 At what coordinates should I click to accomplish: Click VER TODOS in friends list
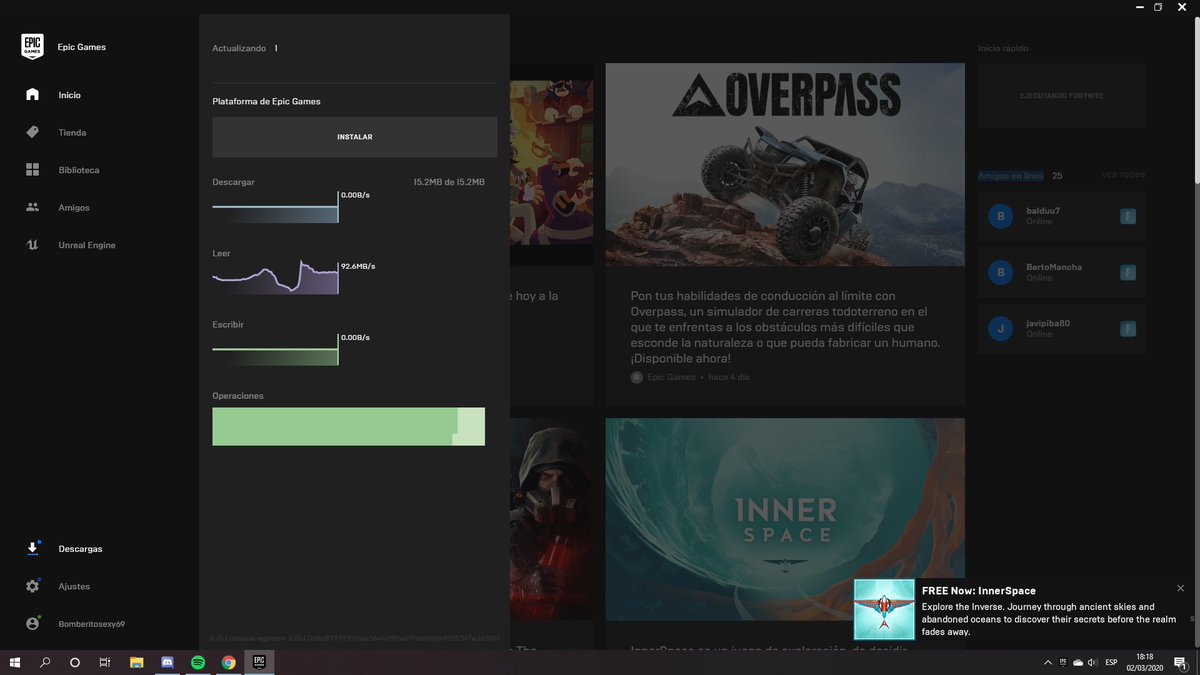[x=1123, y=176]
